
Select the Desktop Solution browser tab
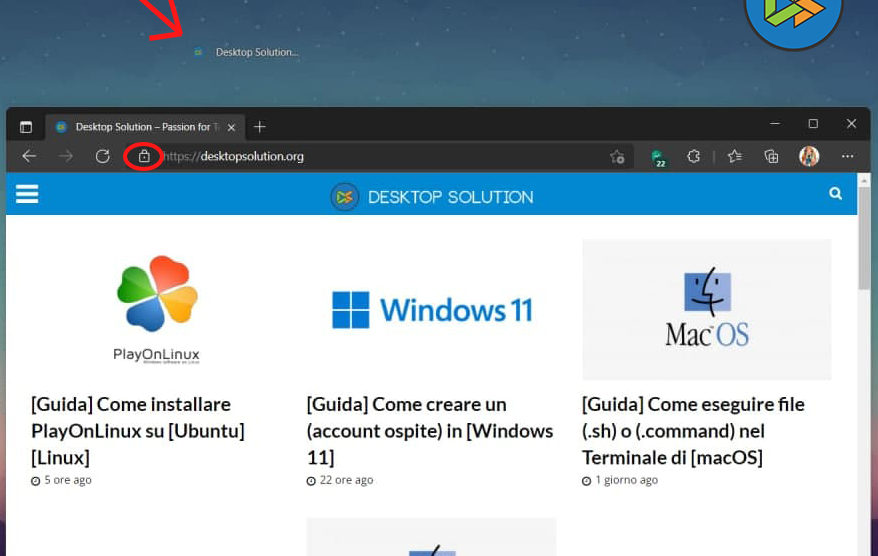[x=144, y=127]
